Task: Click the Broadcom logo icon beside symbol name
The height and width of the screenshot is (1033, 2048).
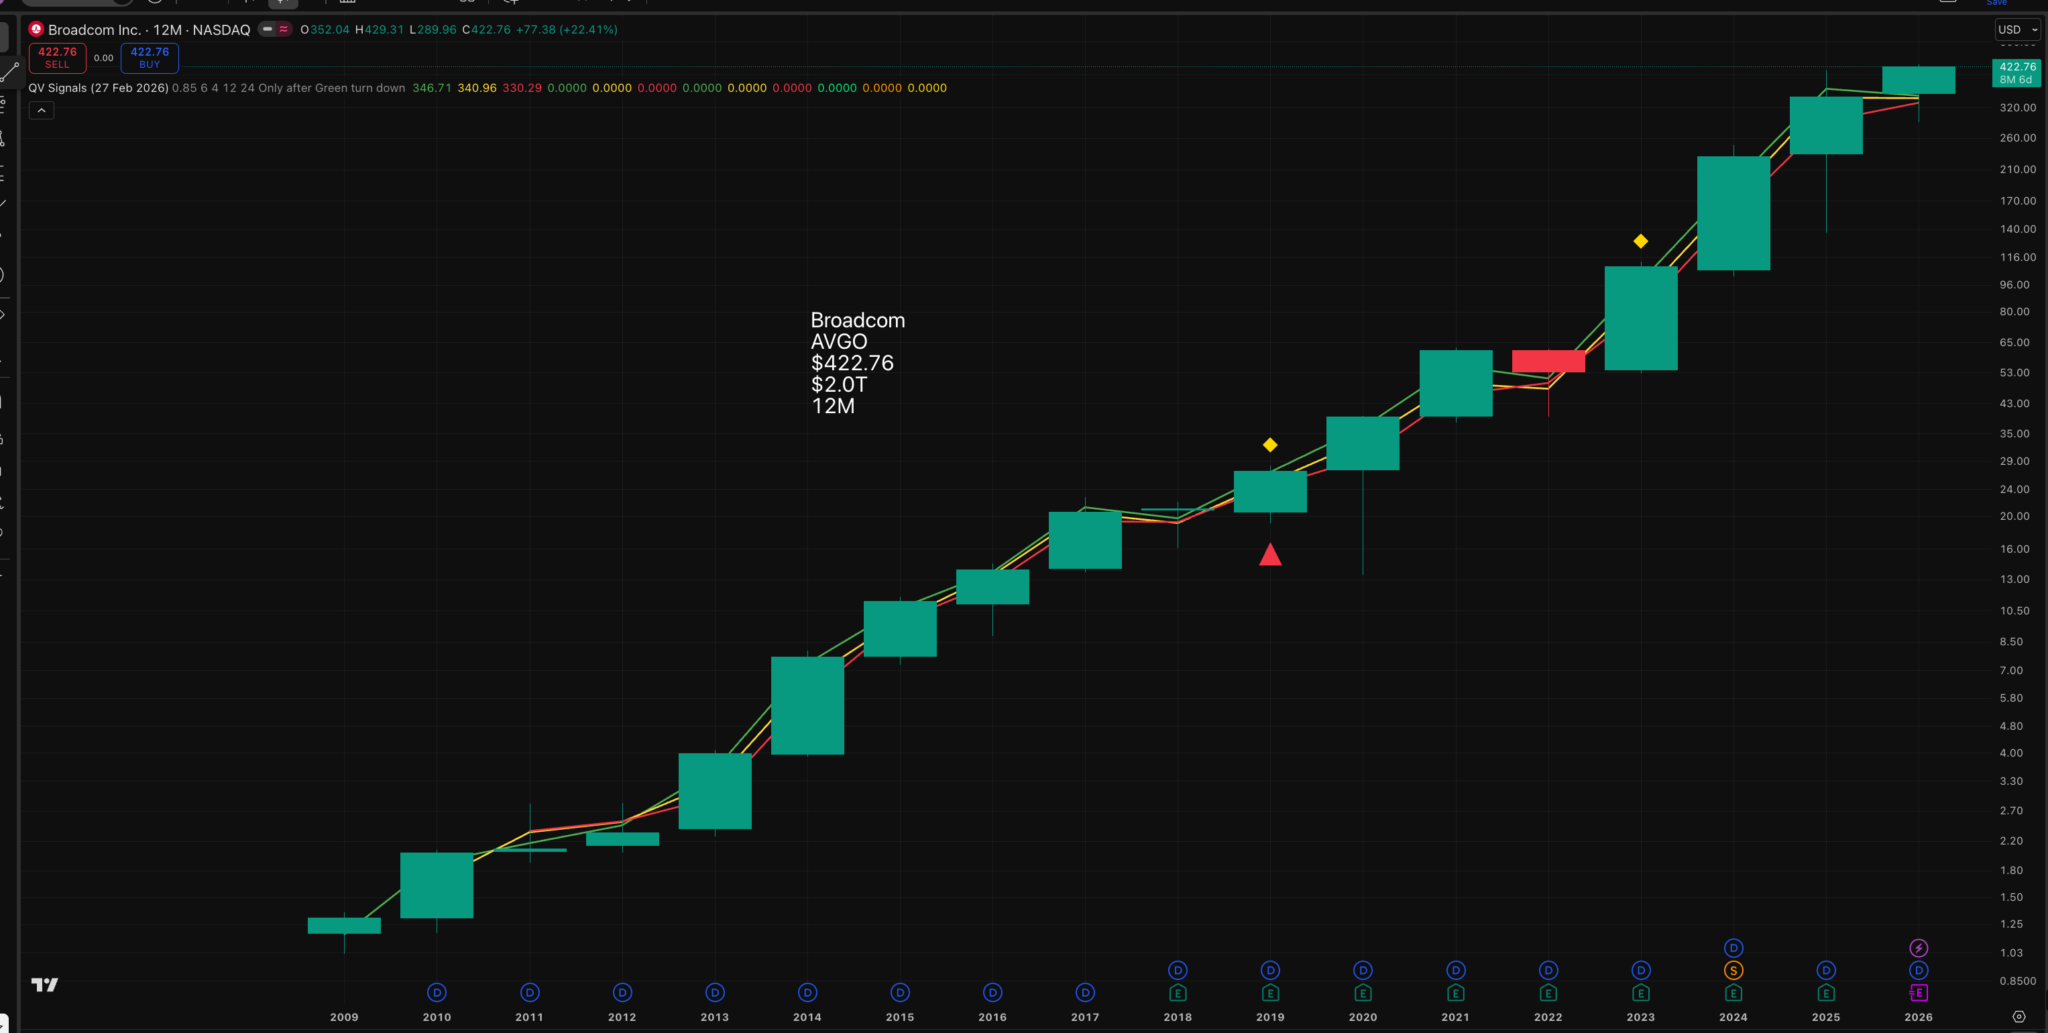Action: click(36, 30)
